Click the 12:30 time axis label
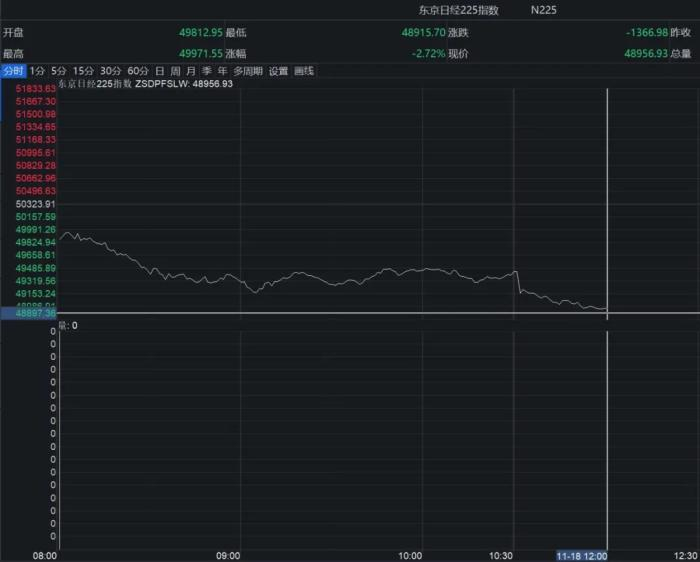Viewport: 700px width, 562px height. 685,556
